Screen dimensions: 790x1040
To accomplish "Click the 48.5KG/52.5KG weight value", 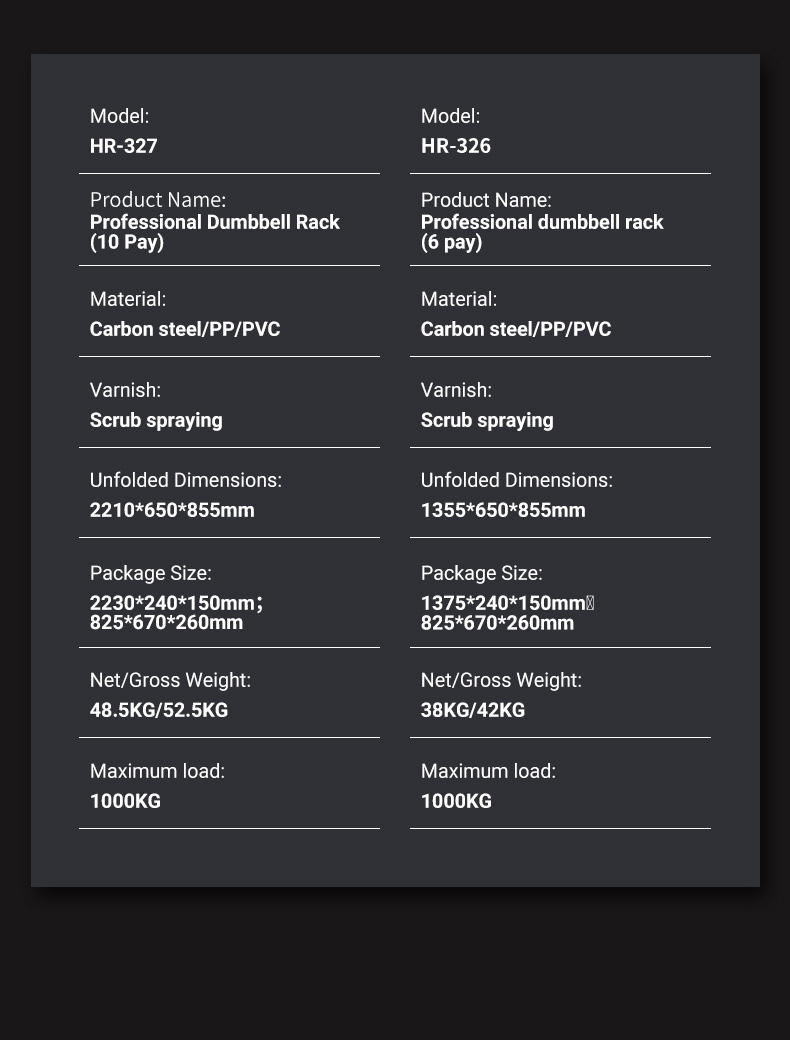I will [159, 710].
